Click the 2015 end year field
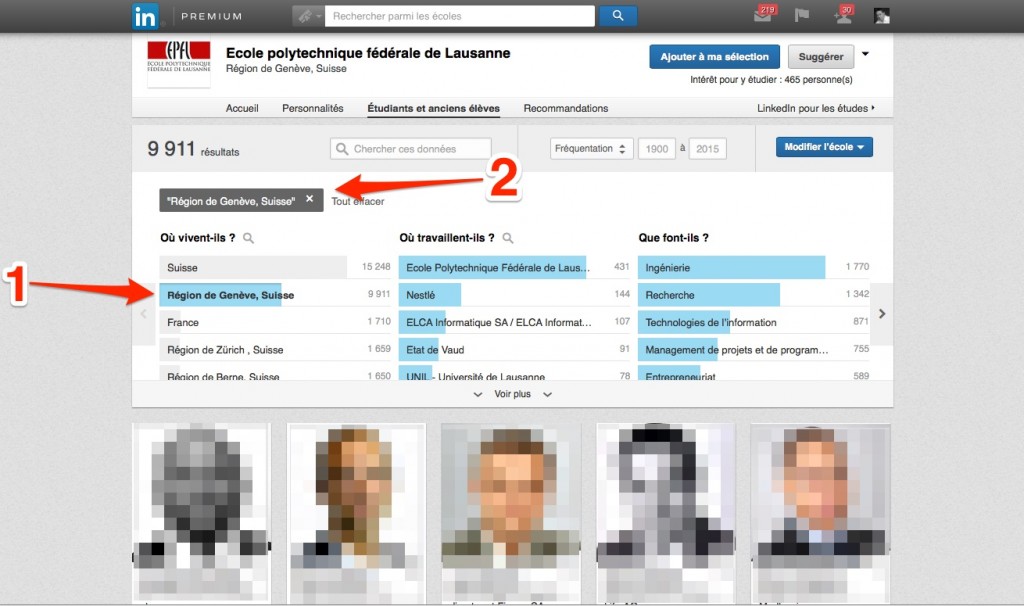 (707, 149)
